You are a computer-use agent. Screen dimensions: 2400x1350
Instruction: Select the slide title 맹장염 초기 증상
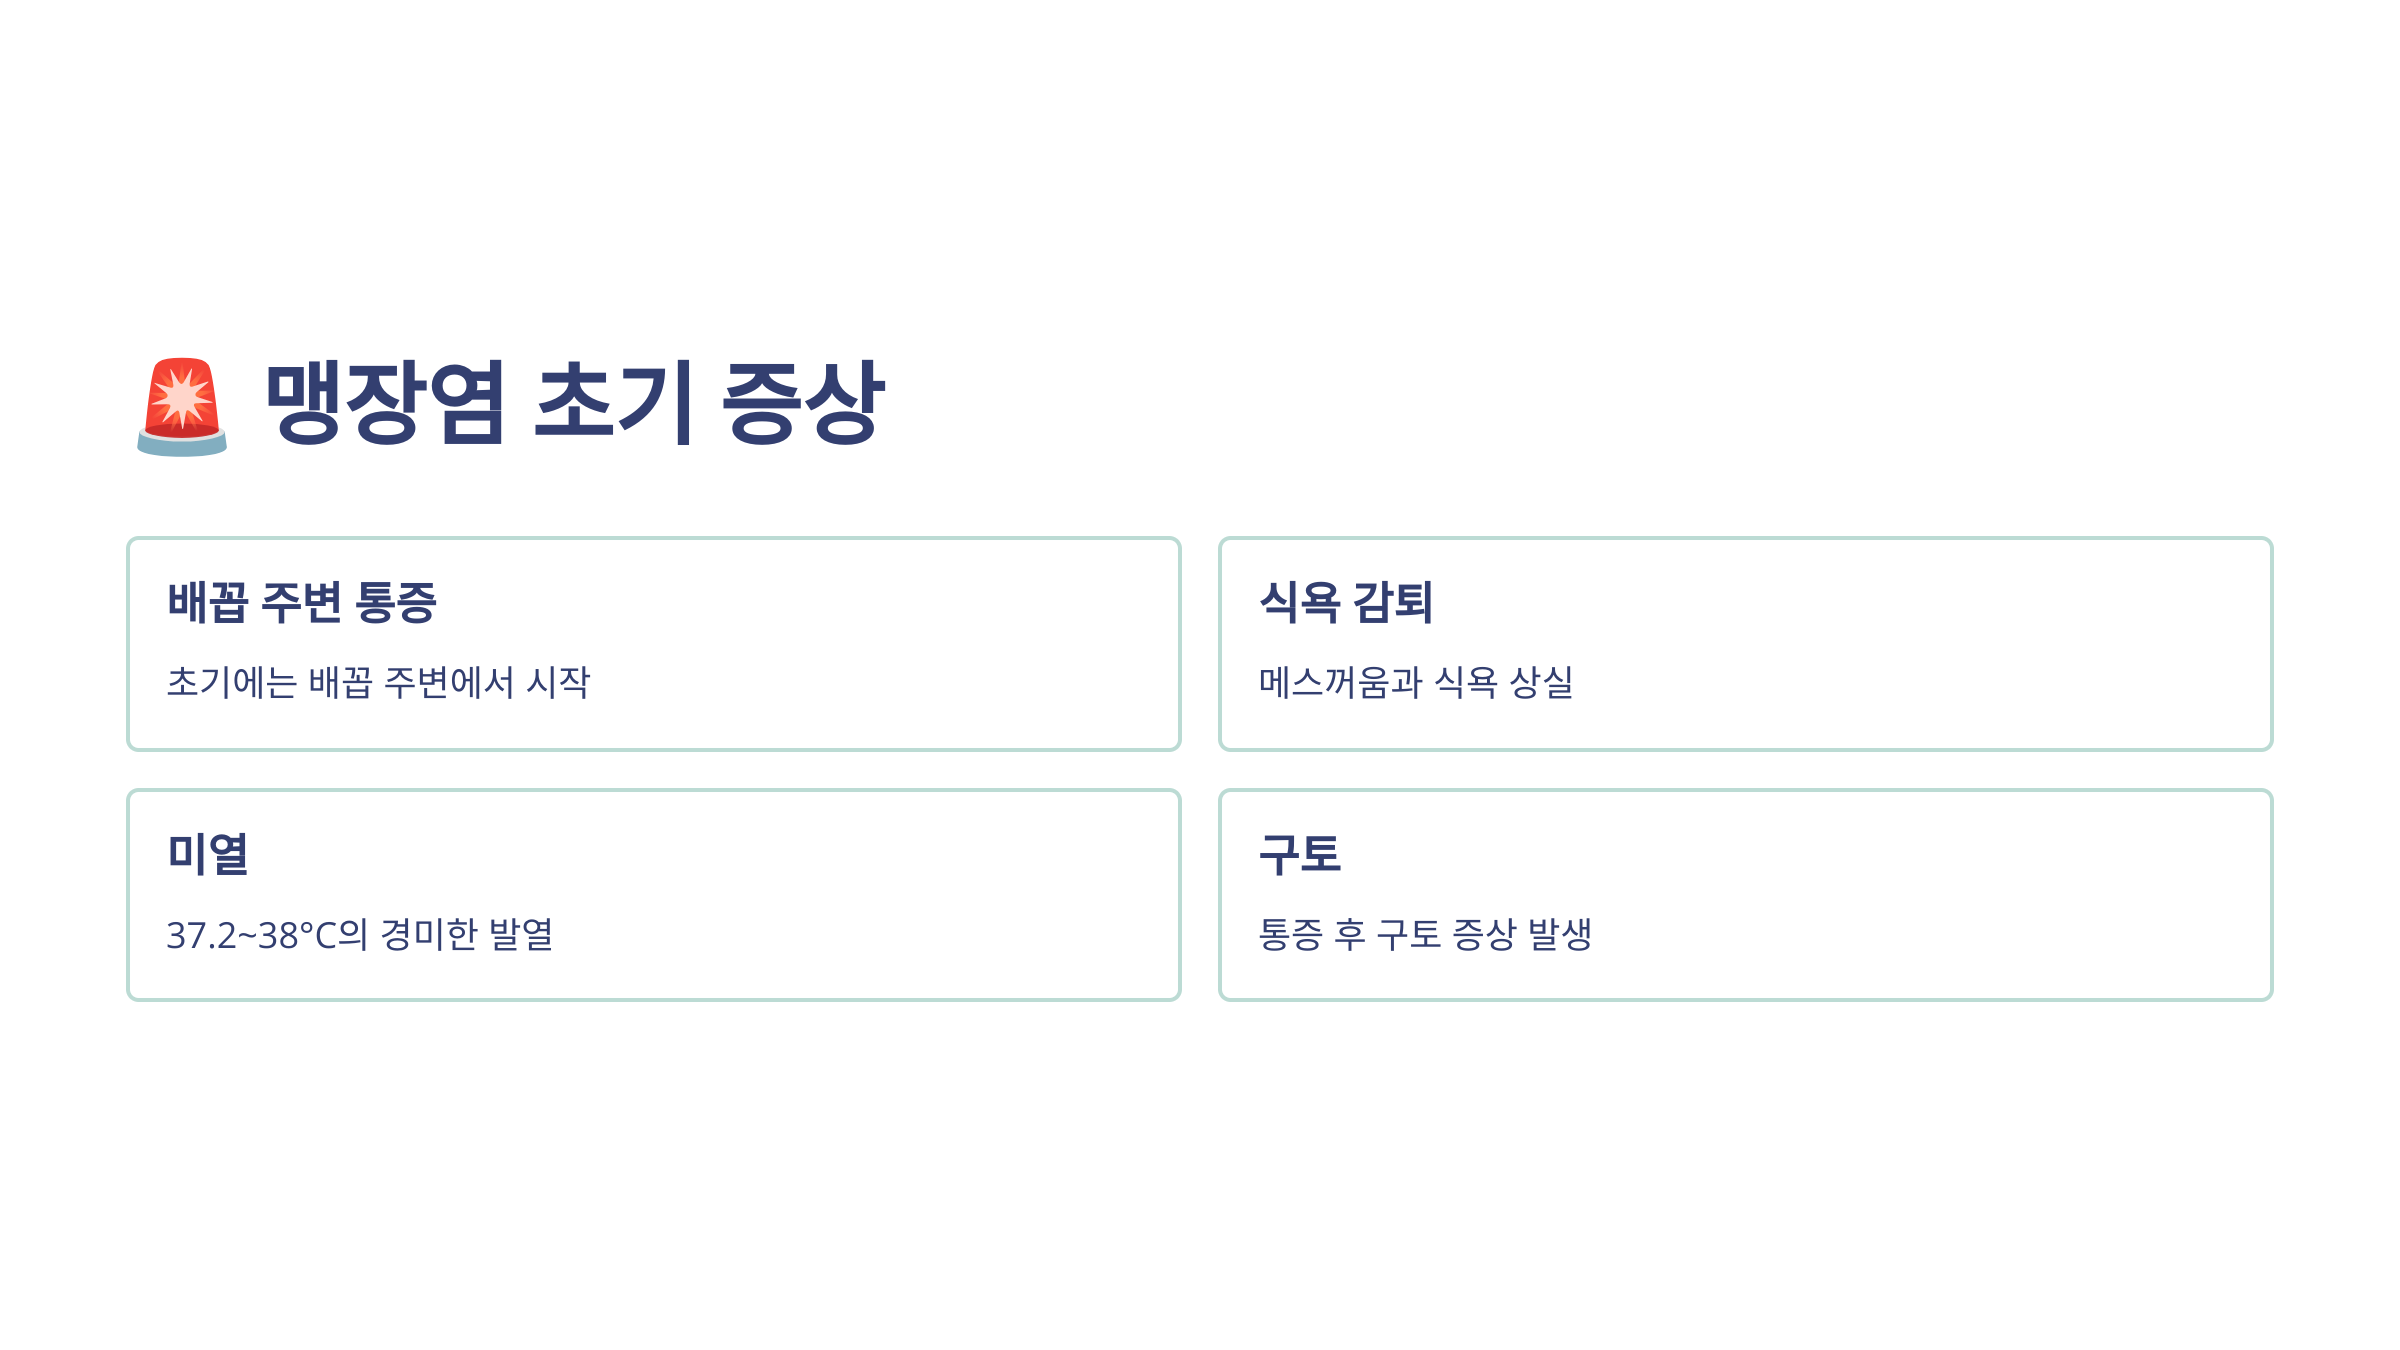[575, 402]
